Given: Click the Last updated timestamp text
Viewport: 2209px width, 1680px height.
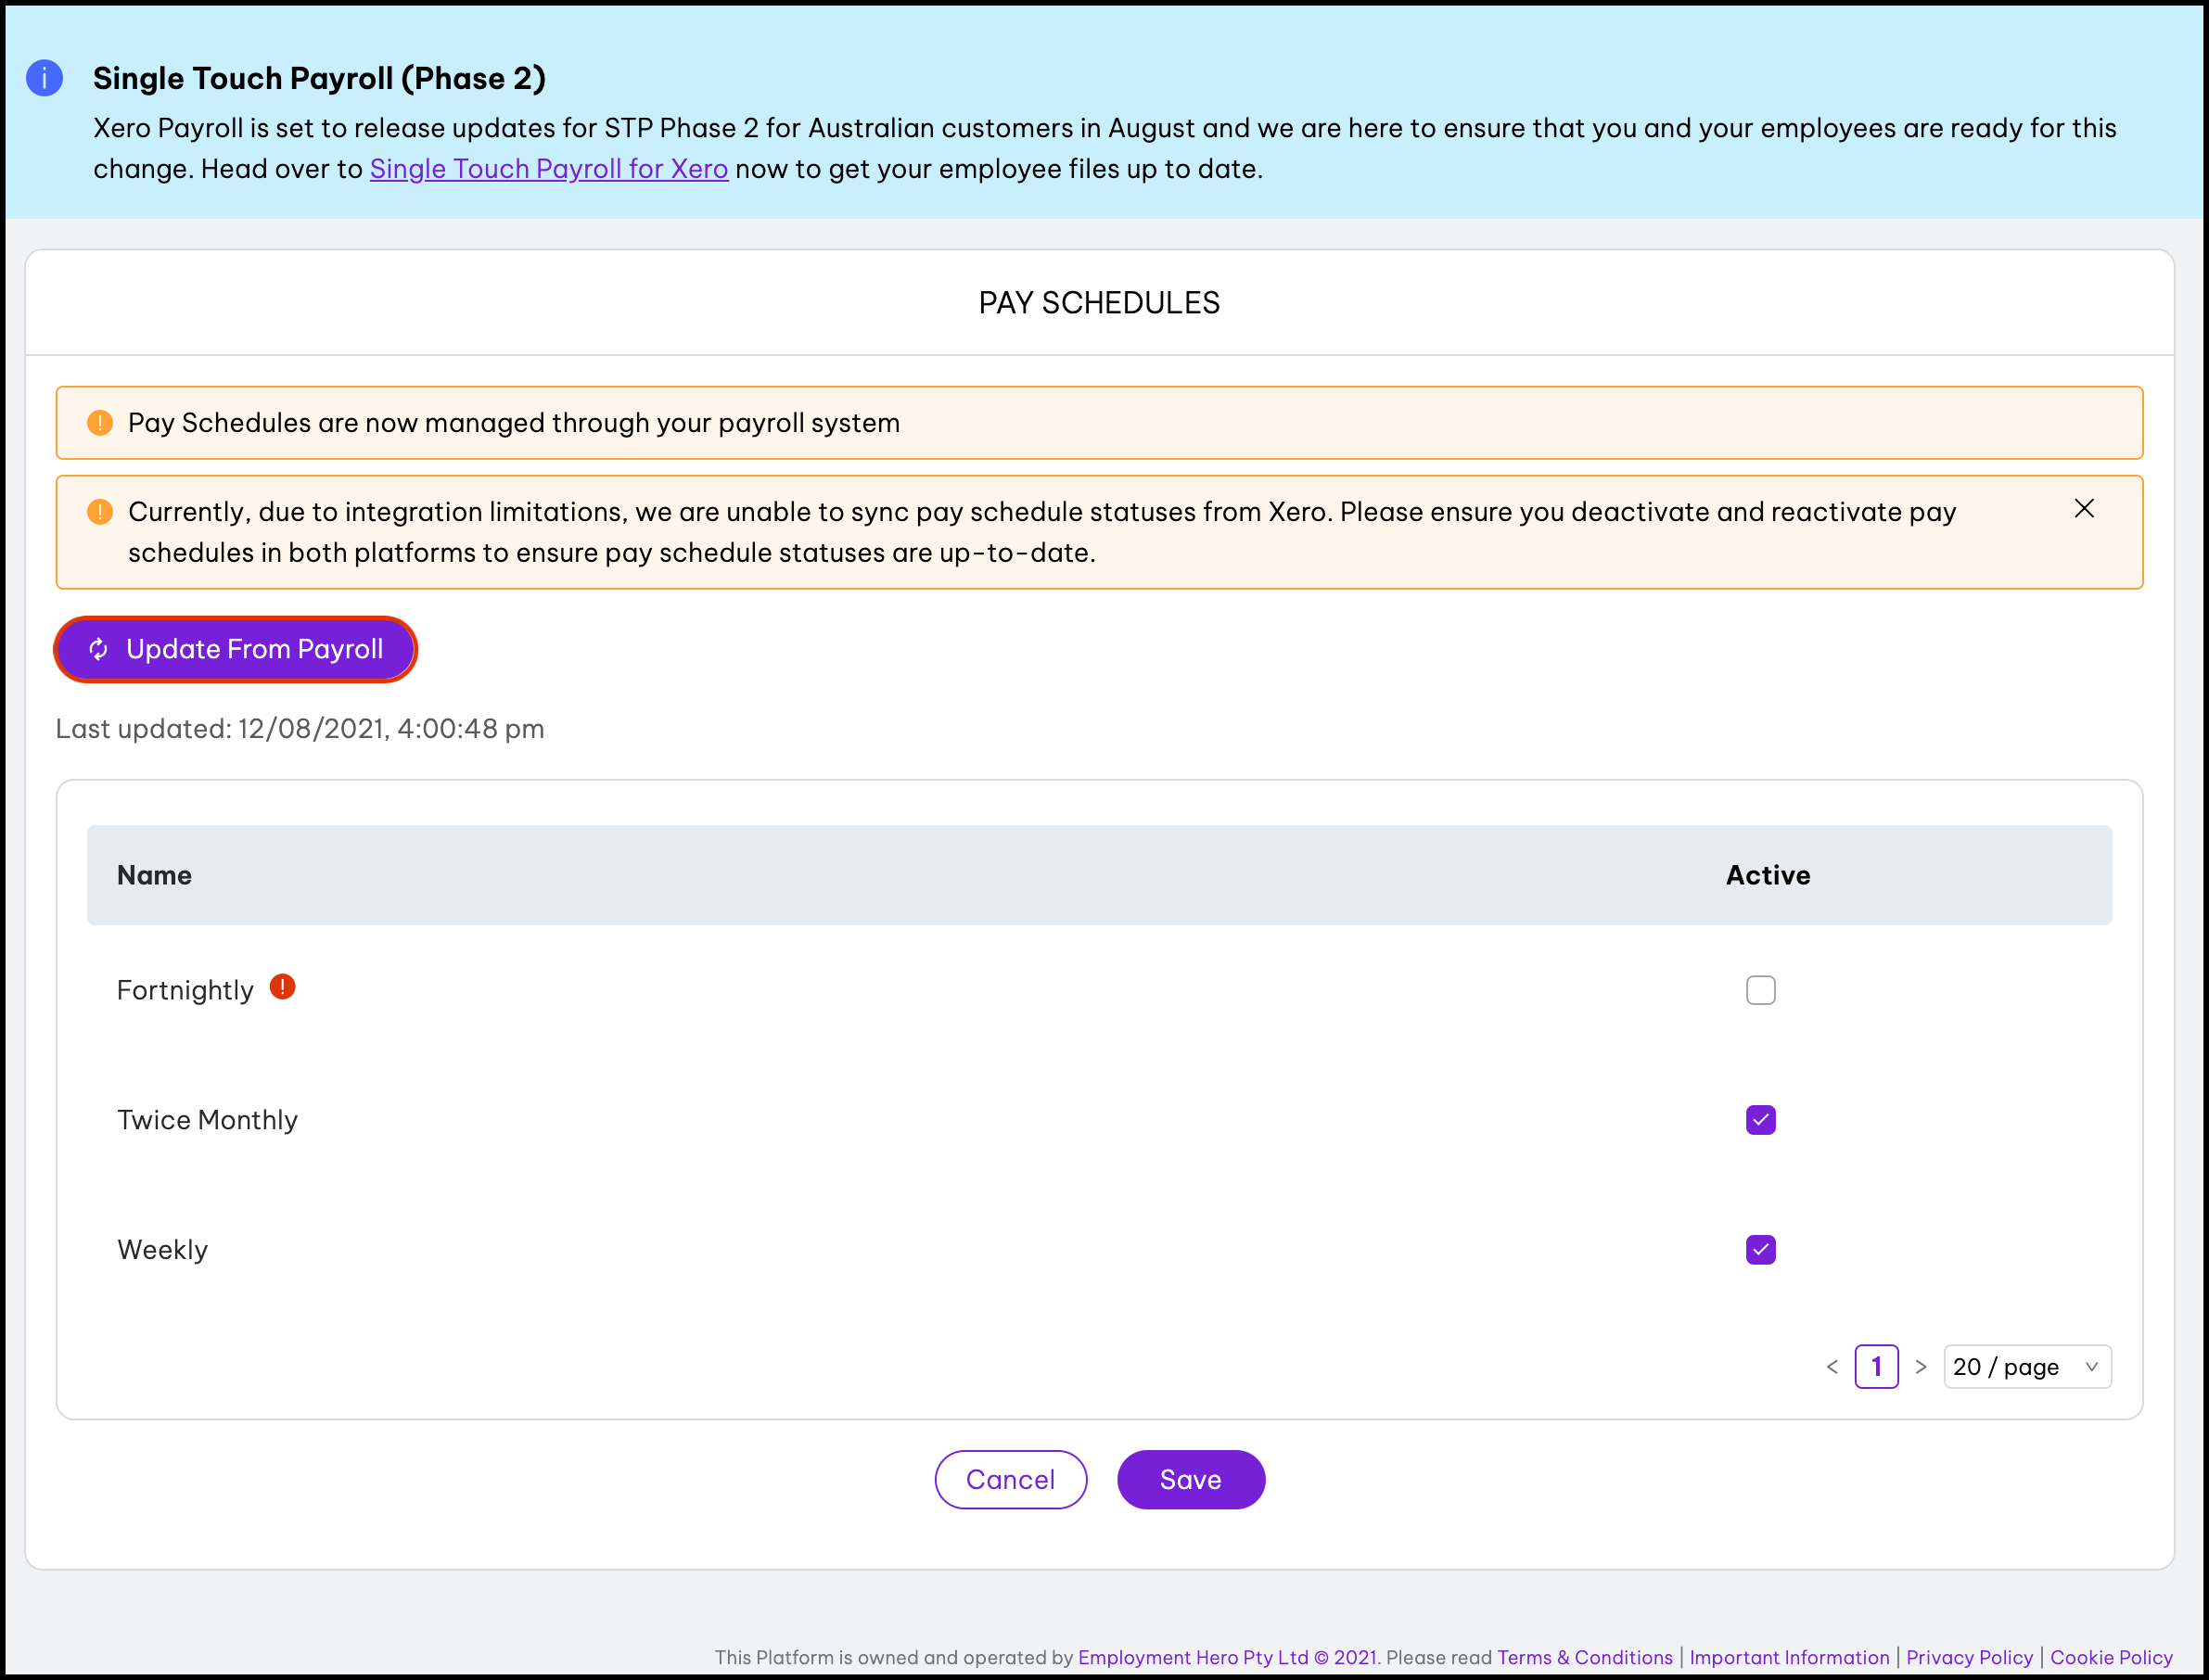Looking at the screenshot, I should (x=300, y=728).
